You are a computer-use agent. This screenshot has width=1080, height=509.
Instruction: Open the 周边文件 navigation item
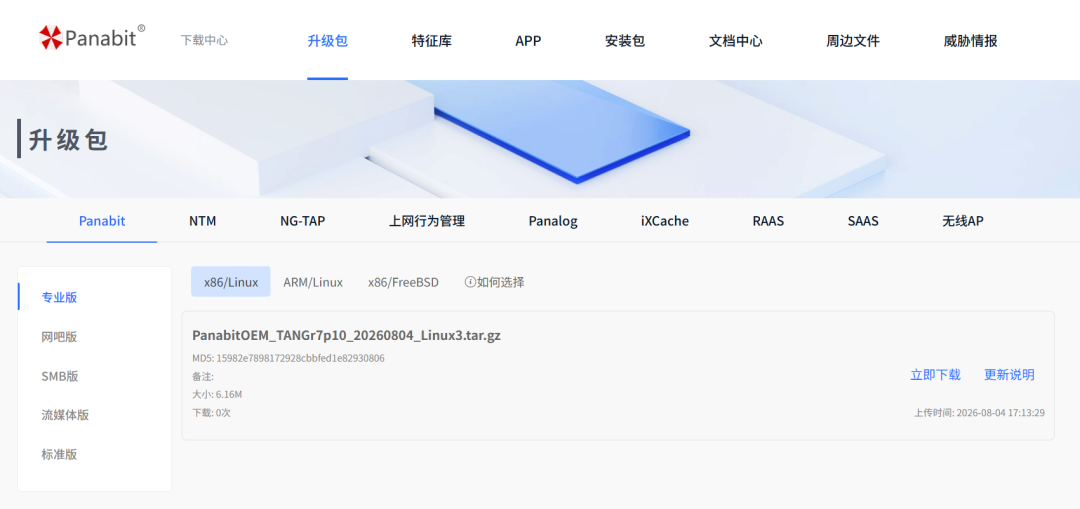[x=853, y=41]
